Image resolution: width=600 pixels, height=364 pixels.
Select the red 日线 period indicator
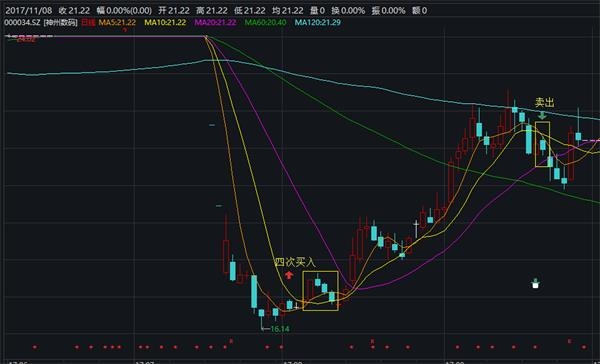88,23
